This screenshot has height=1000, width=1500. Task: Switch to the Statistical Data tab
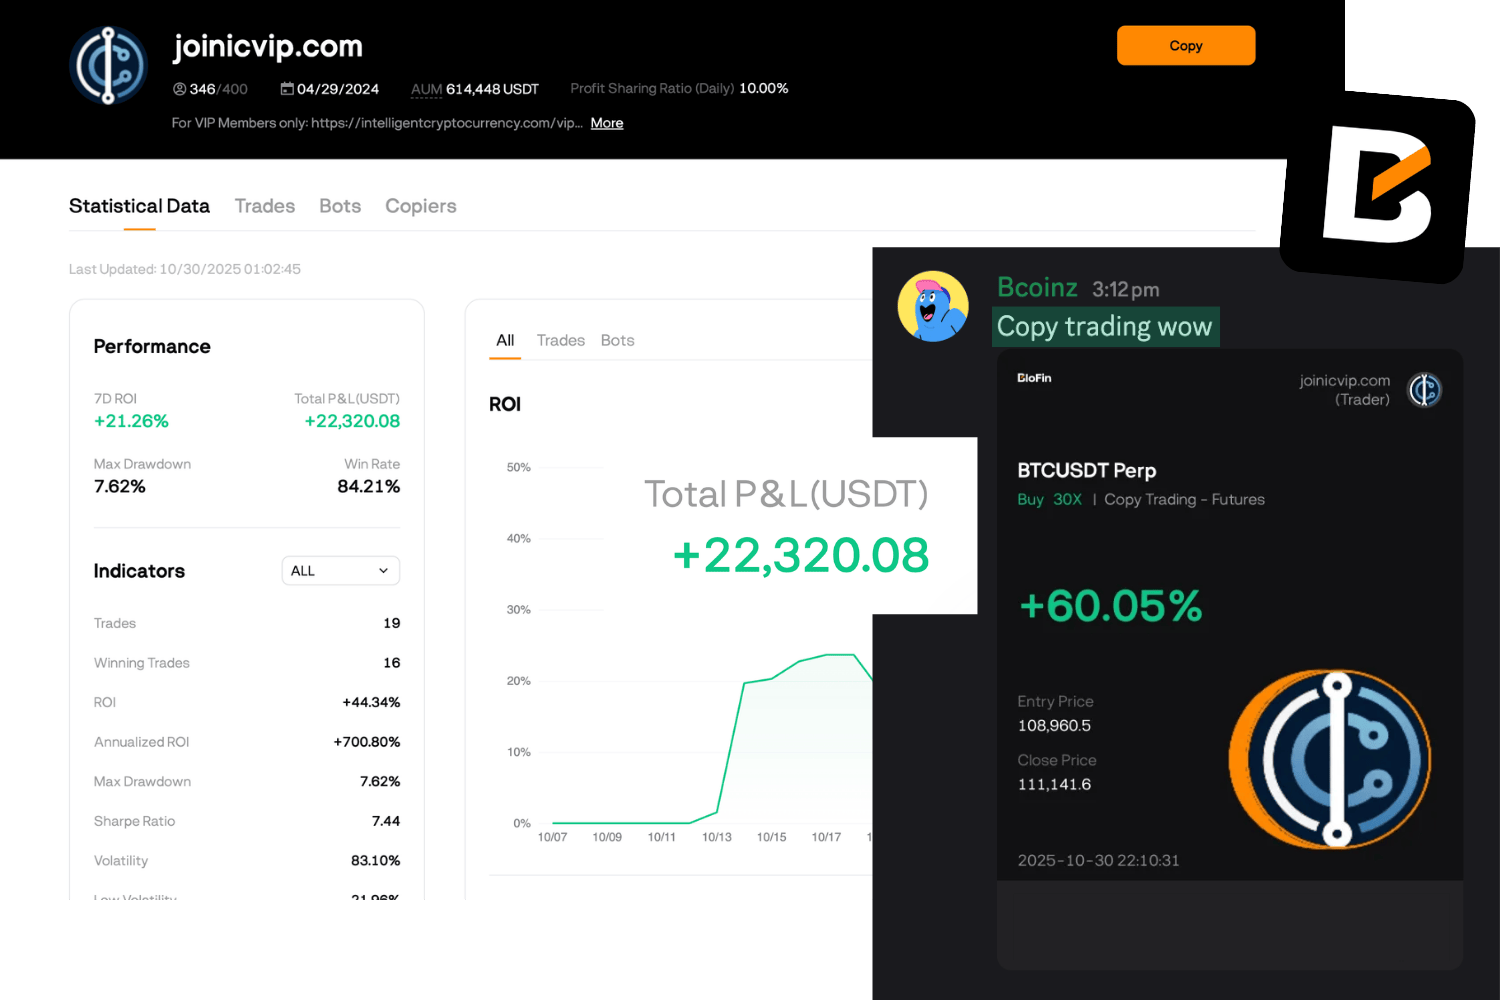click(139, 206)
